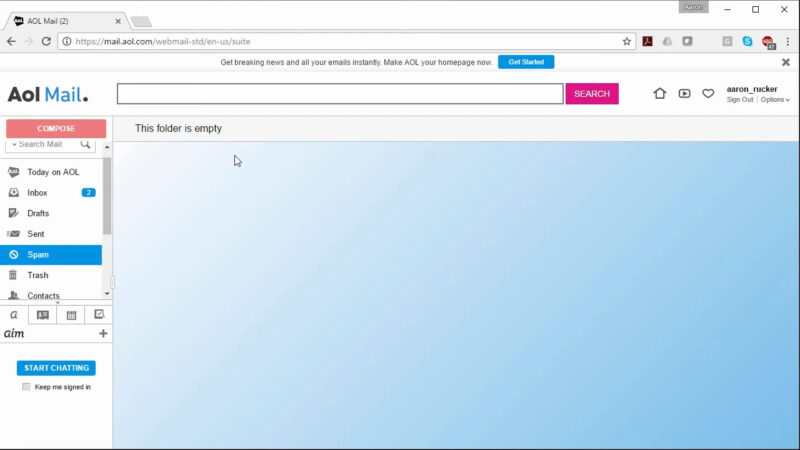This screenshot has width=800, height=450.
Task: Select the AOL Mail (2) browser tab
Action: point(64,21)
